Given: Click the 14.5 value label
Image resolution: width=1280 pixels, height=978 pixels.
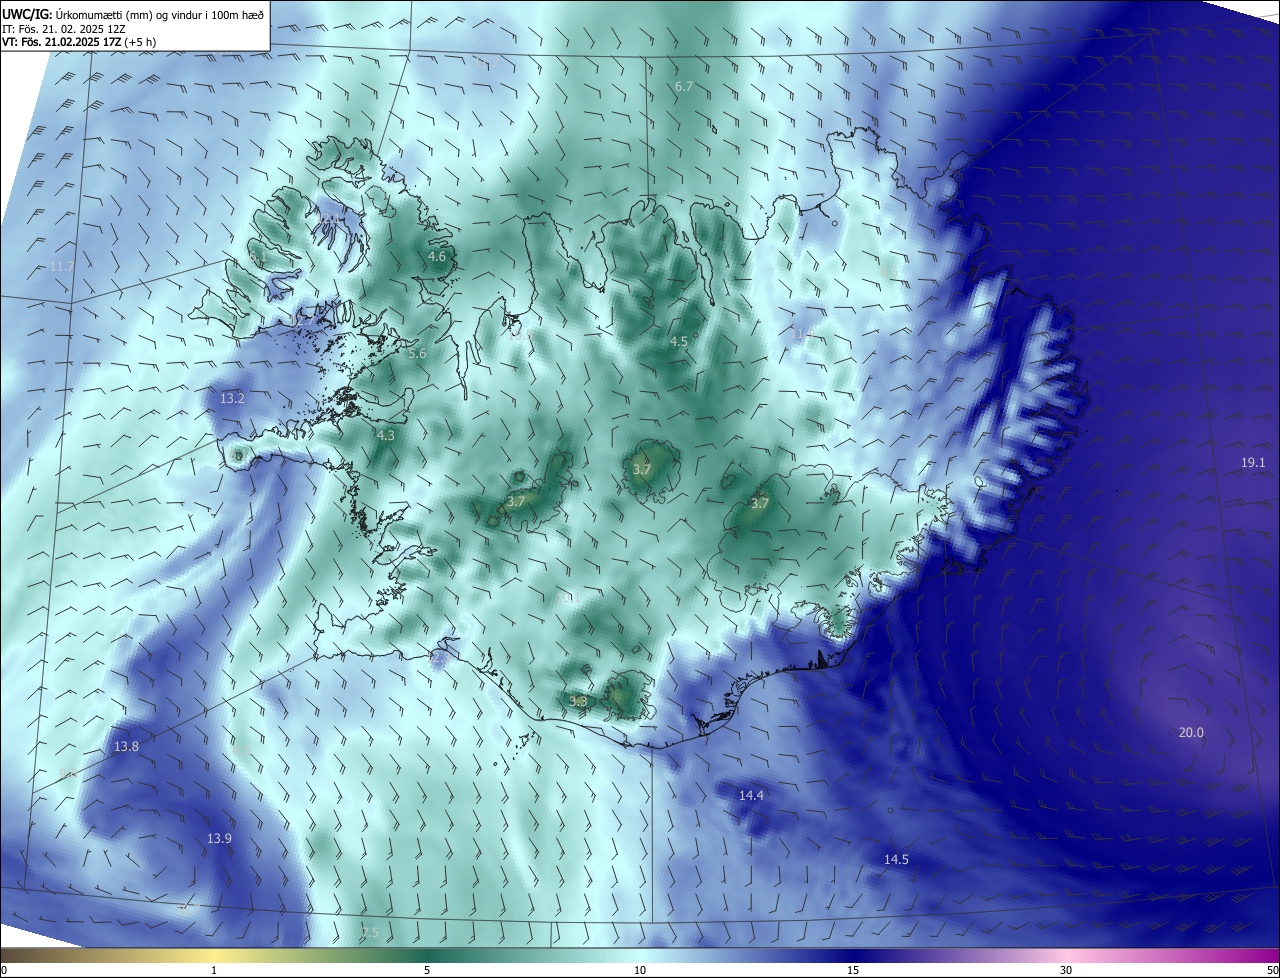Looking at the screenshot, I should 896,860.
